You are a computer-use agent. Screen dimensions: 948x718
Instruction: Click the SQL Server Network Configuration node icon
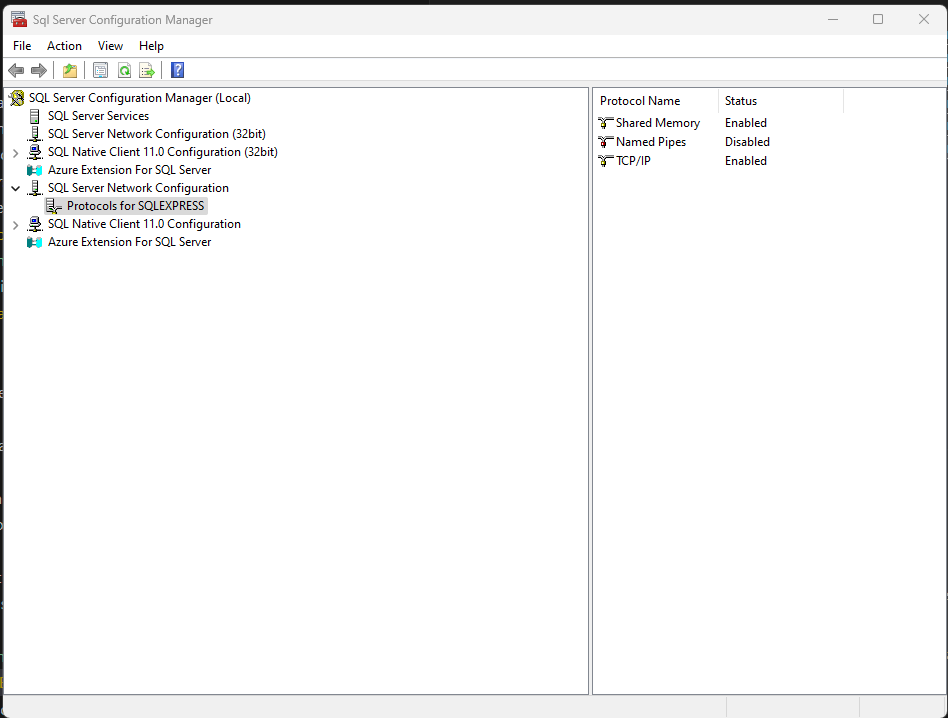pyautogui.click(x=35, y=188)
